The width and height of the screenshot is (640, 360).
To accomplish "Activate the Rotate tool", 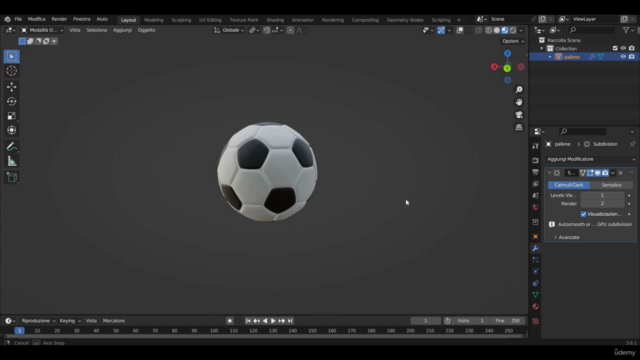I will point(11,101).
